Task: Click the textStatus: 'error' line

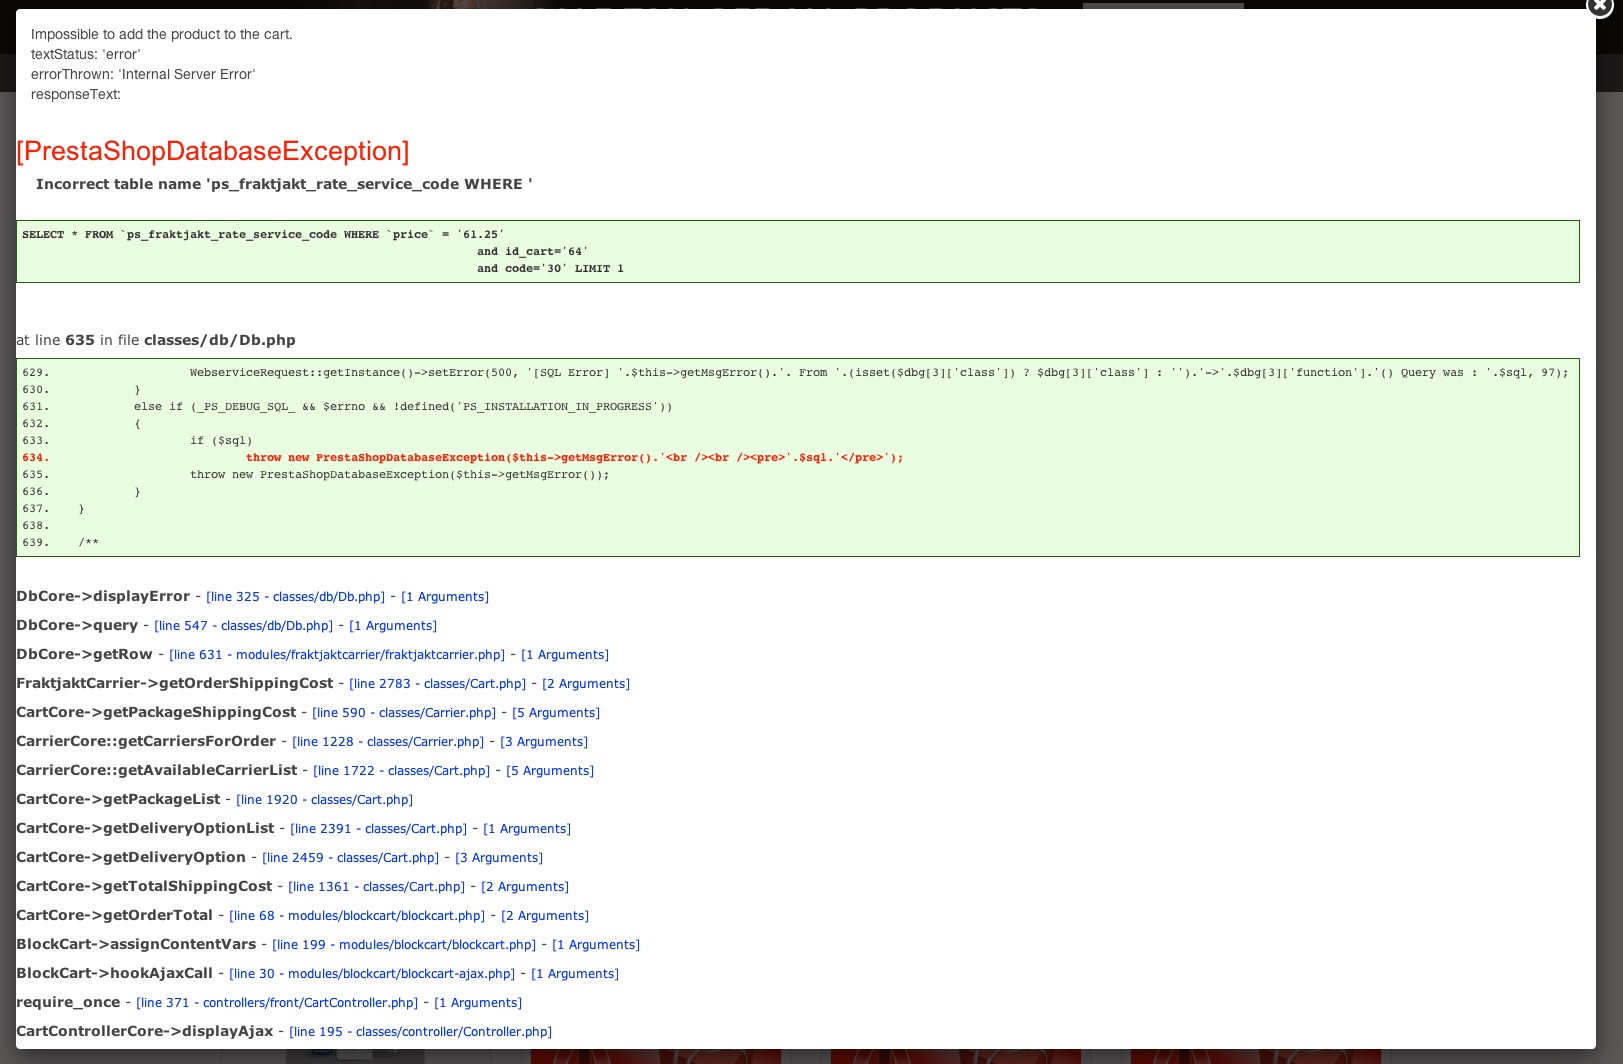Action: pyautogui.click(x=86, y=54)
